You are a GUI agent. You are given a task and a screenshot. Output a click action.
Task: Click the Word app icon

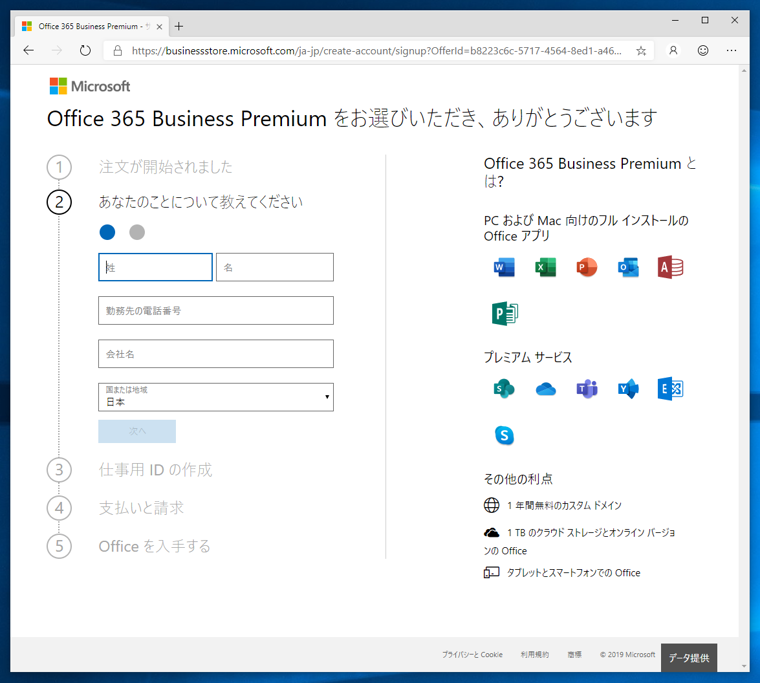504,267
